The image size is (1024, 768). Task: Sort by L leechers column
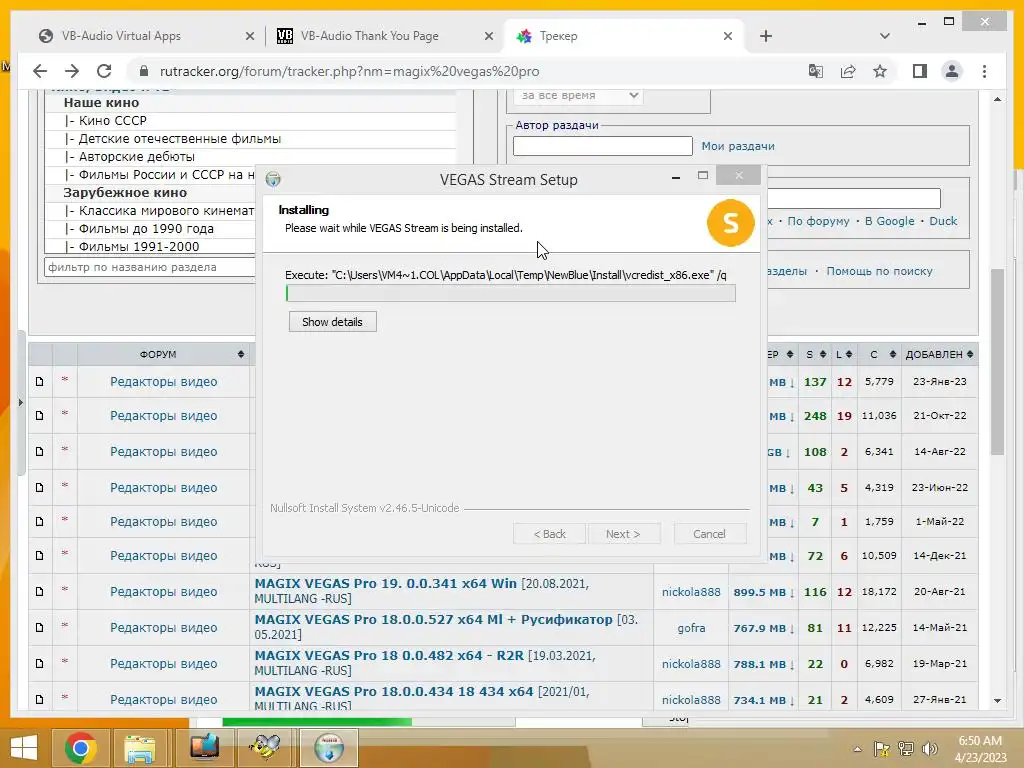[x=844, y=354]
